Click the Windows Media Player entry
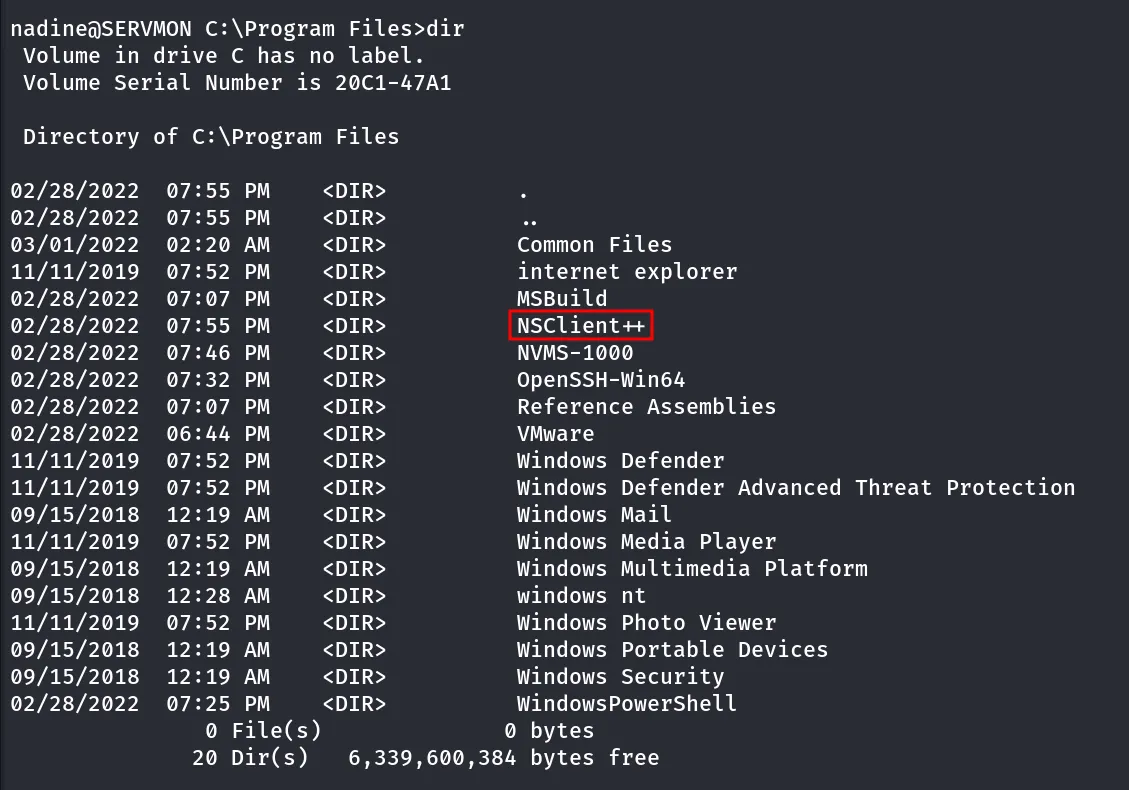This screenshot has height=790, width=1129. (646, 542)
